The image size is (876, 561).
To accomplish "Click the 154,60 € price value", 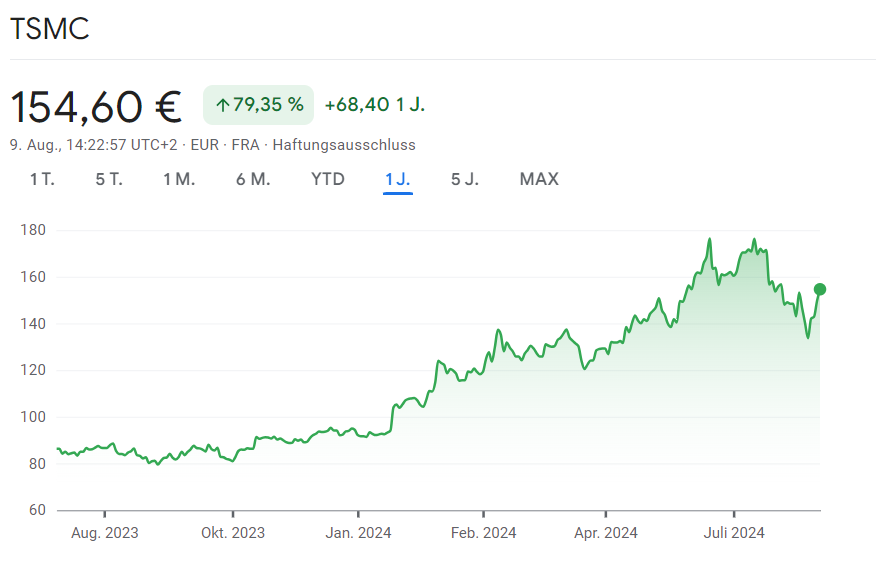I will [x=96, y=107].
